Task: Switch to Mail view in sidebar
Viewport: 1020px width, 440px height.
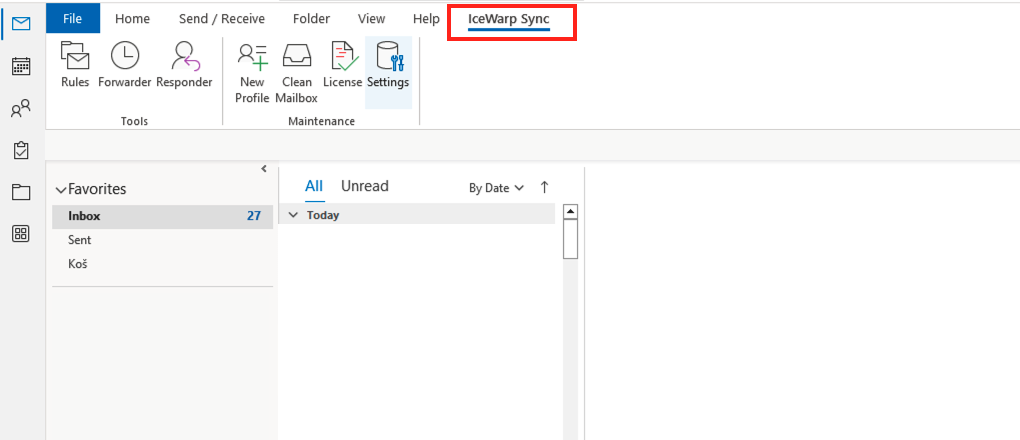Action: 21,25
